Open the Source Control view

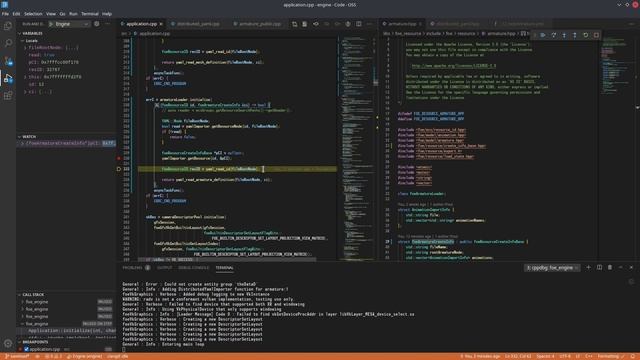tap(8, 61)
